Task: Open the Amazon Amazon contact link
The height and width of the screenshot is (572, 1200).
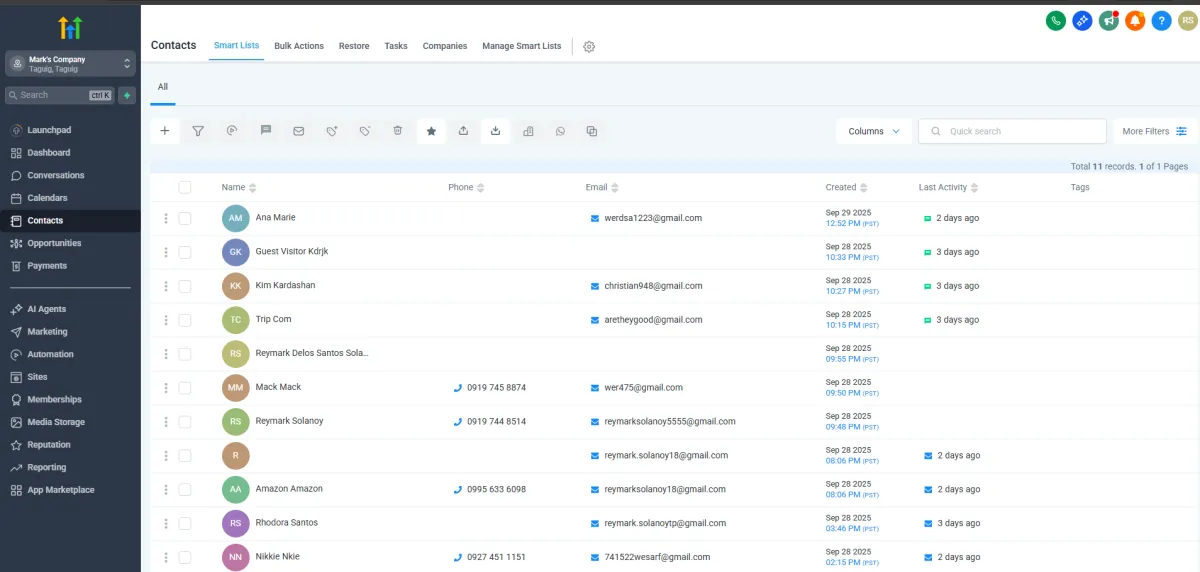Action: (289, 489)
